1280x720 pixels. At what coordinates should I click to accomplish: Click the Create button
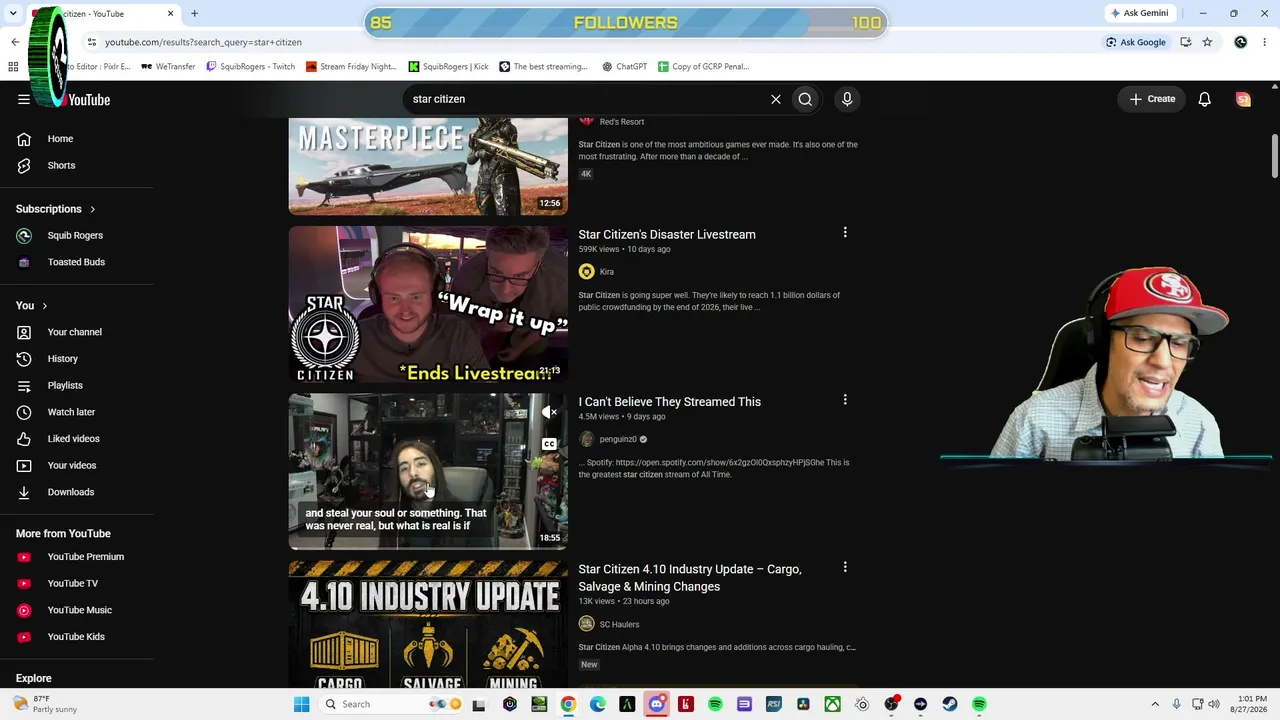(1152, 99)
